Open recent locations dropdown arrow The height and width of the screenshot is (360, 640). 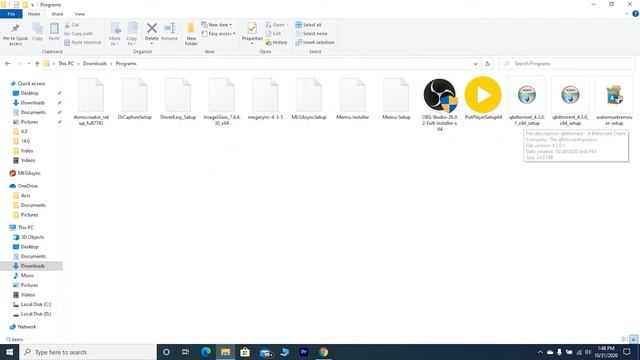29,64
